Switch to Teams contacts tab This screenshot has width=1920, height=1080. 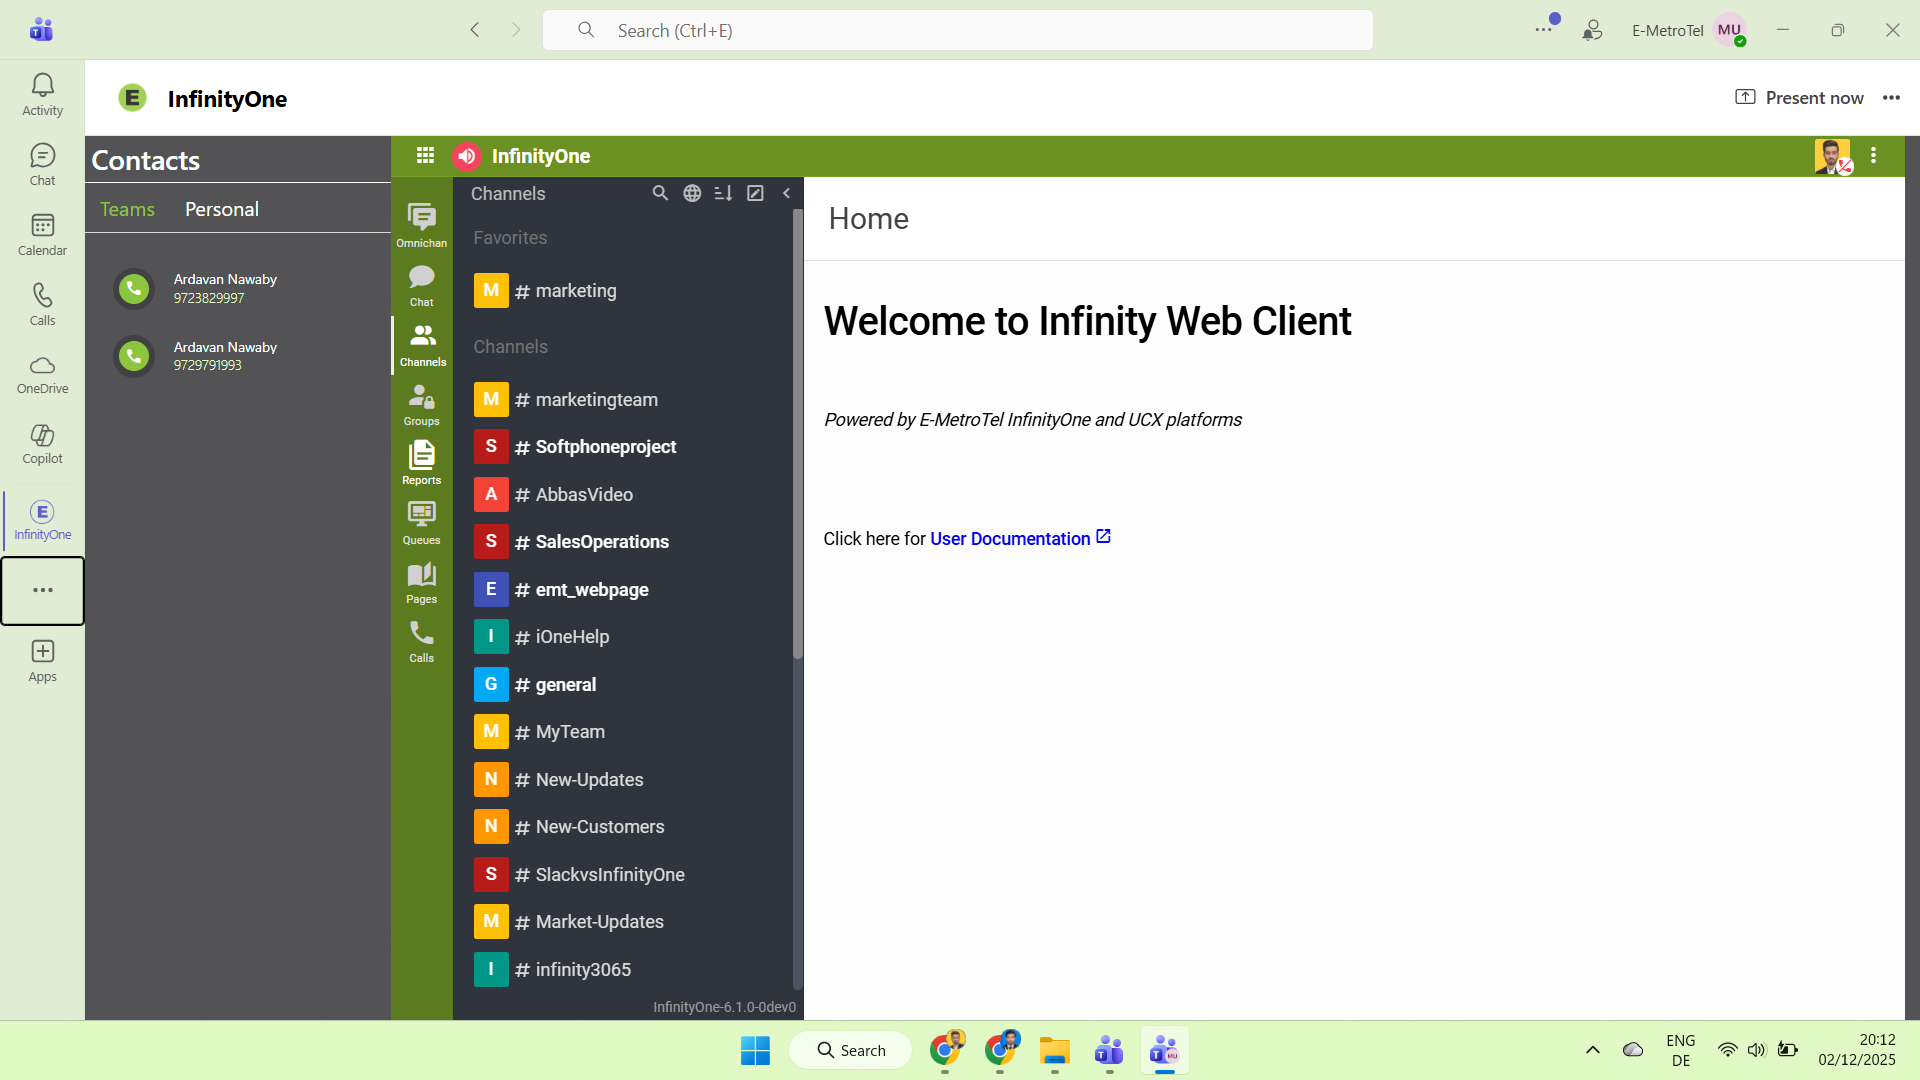pyautogui.click(x=127, y=209)
